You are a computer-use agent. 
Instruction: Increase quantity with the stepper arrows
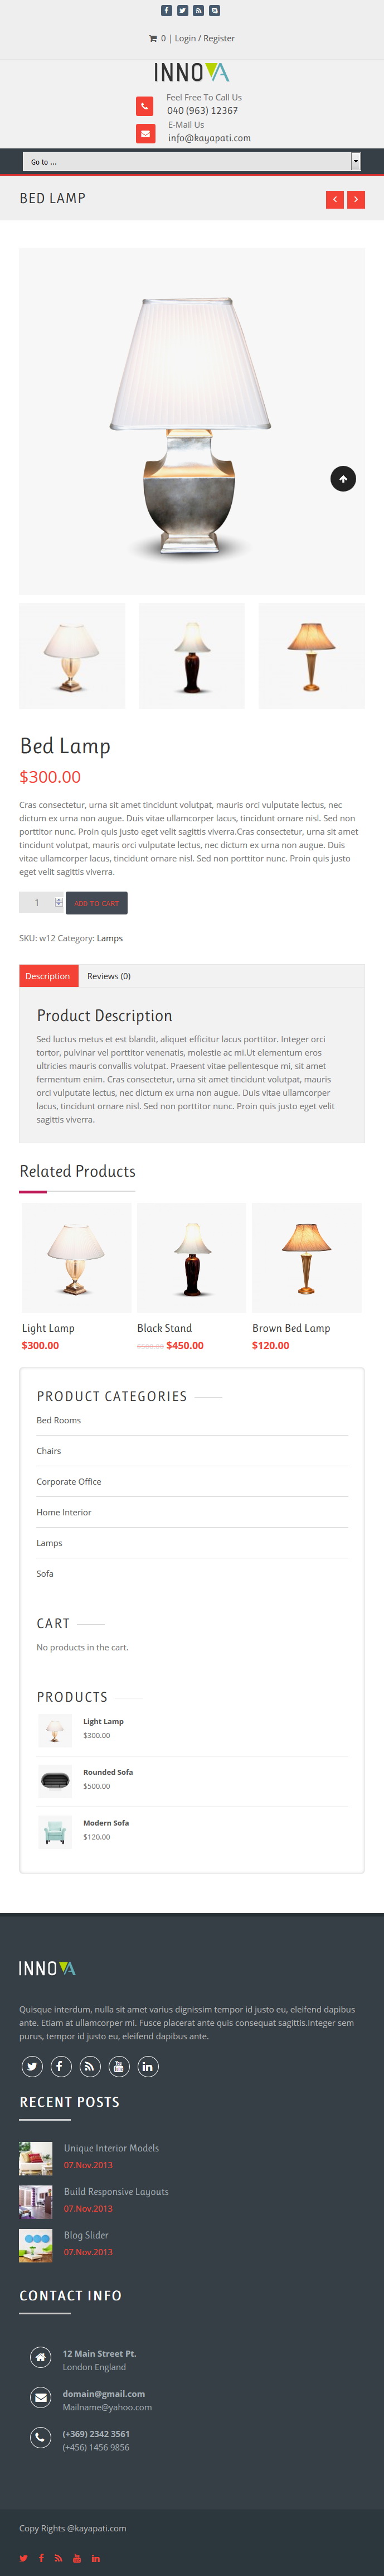click(x=59, y=899)
